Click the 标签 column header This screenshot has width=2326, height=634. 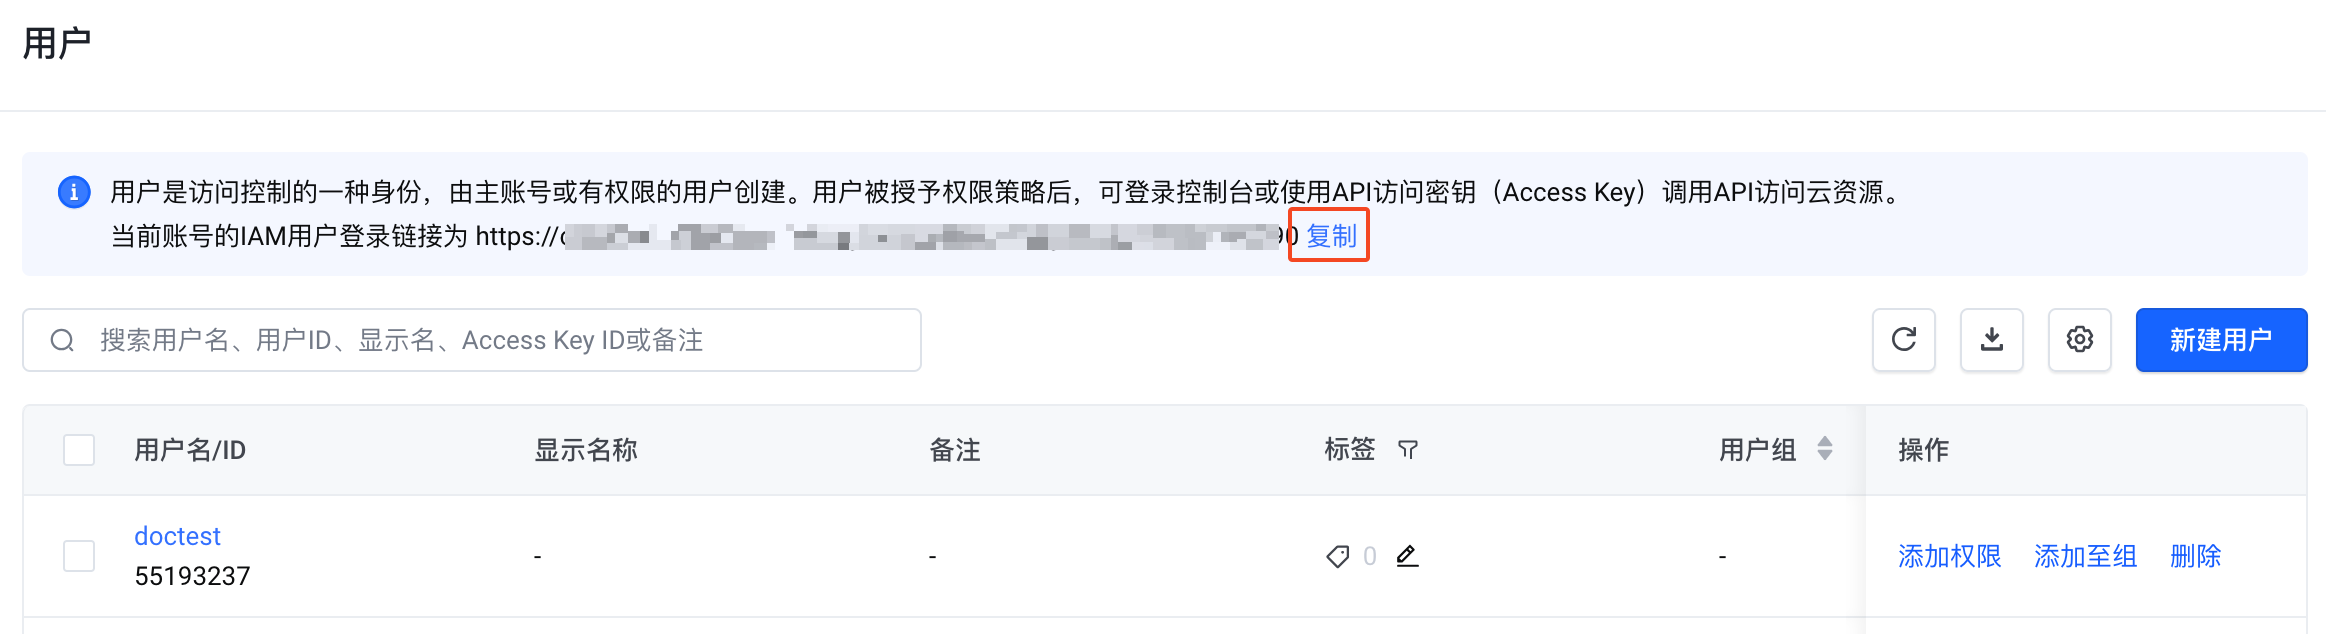point(1350,450)
